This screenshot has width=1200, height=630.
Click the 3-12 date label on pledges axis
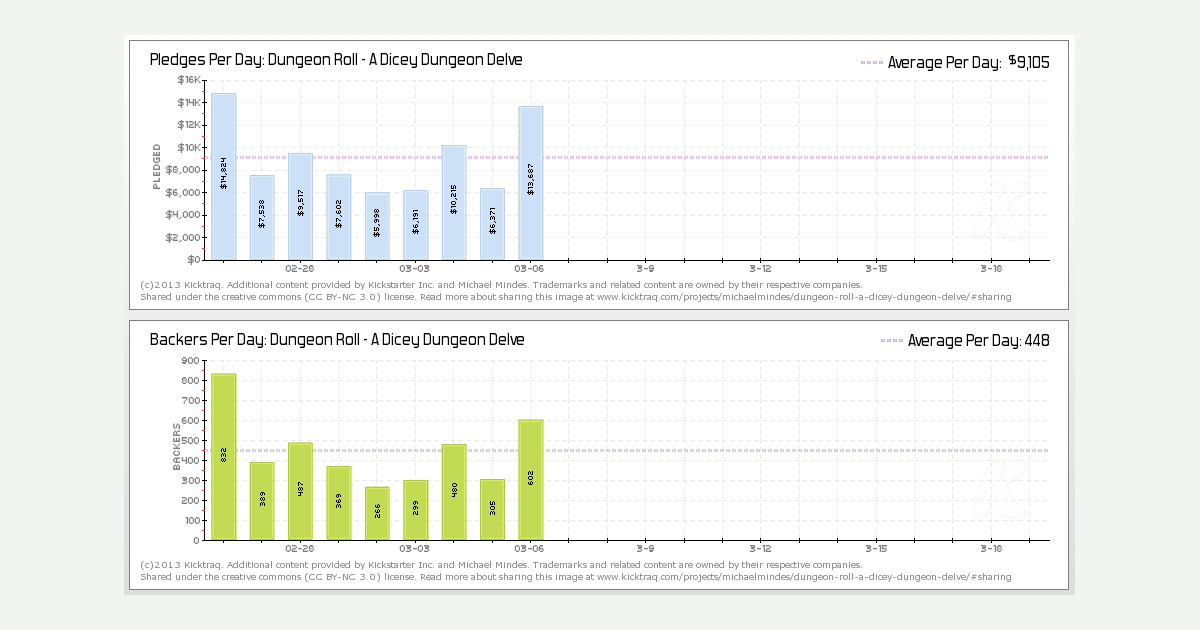pos(760,269)
